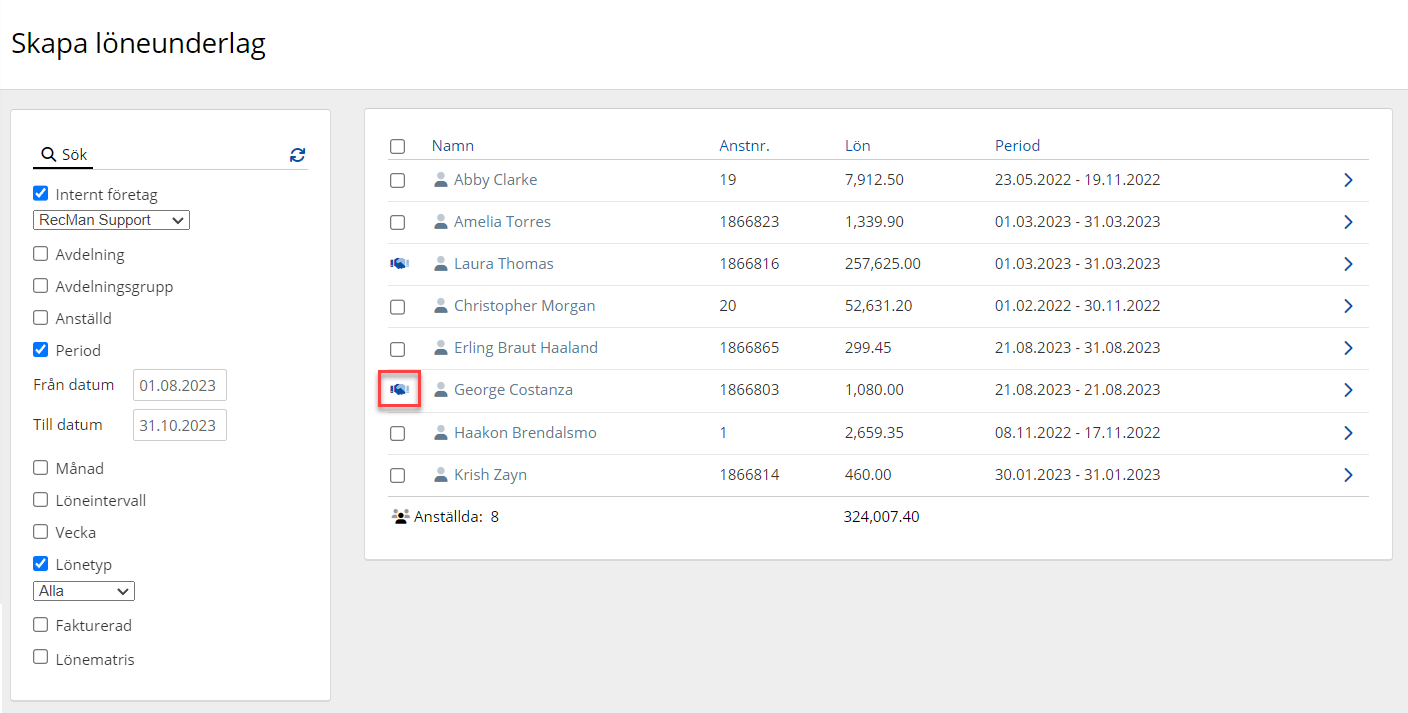
Task: Open the RecMan Support company dropdown
Action: tap(111, 220)
